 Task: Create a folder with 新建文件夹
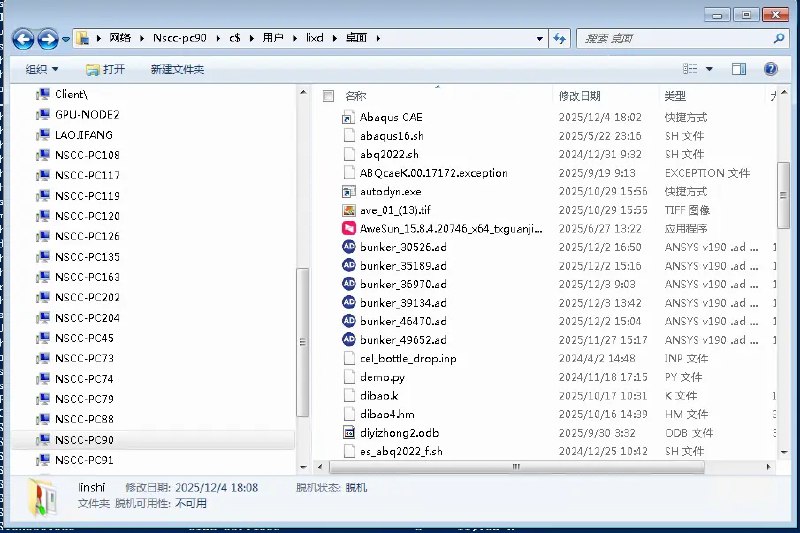point(177,69)
